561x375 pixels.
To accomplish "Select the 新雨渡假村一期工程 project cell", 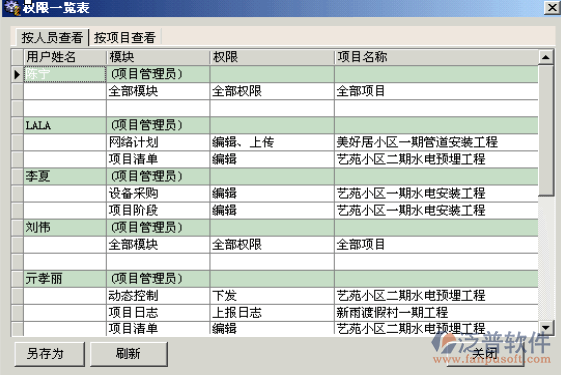I will [436, 313].
